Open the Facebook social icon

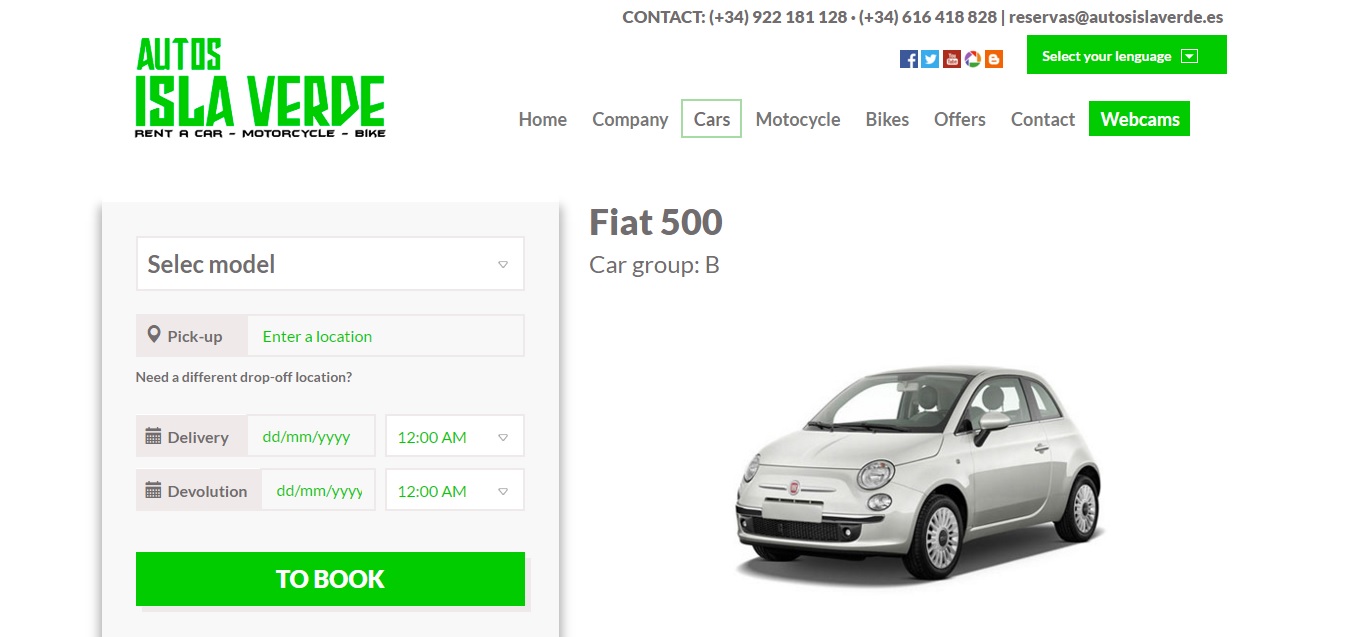(x=909, y=59)
